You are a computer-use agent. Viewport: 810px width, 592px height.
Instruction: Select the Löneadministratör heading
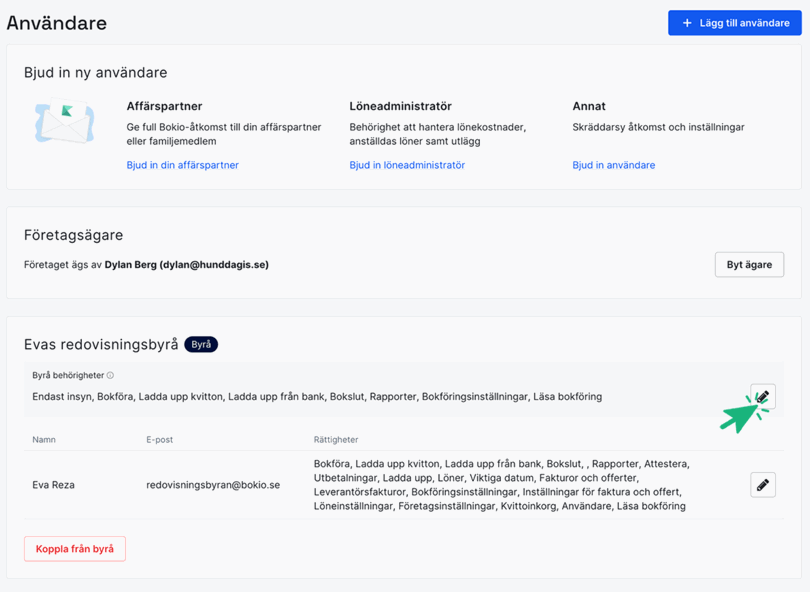pyautogui.click(x=400, y=106)
